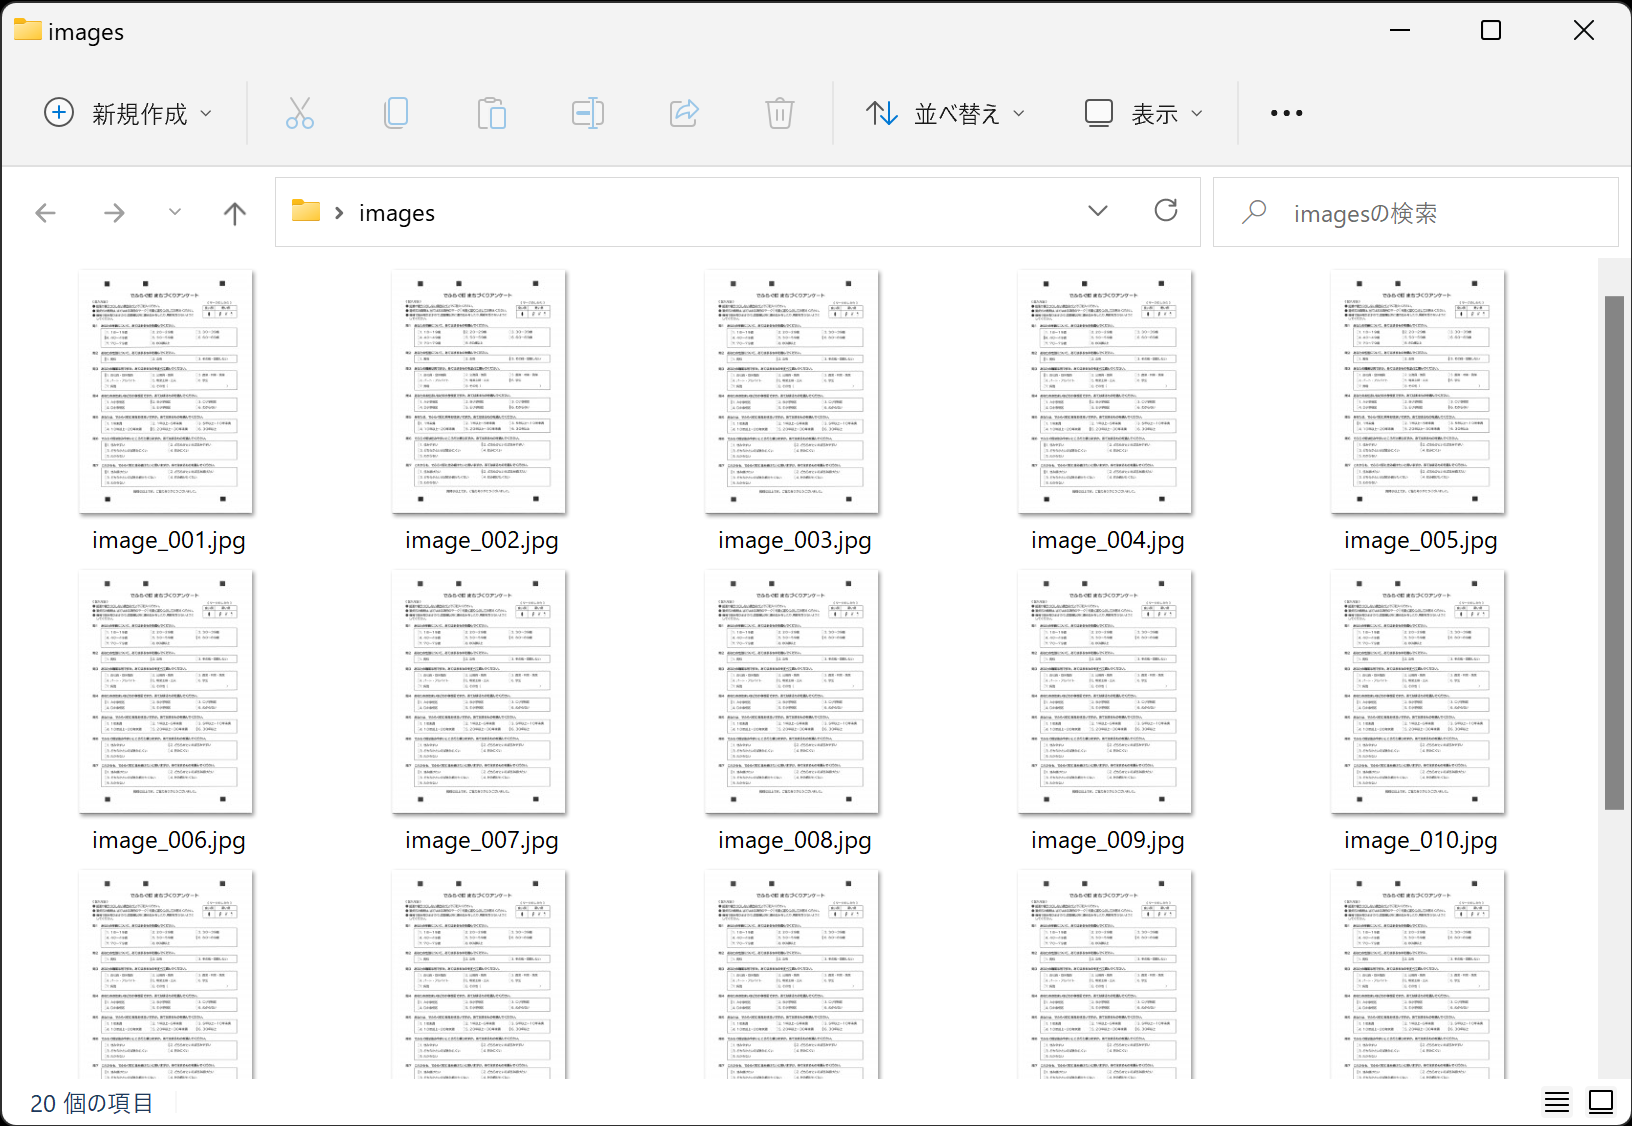The height and width of the screenshot is (1126, 1632).
Task: Expand the 並べ替え sort menu
Action: click(x=945, y=114)
